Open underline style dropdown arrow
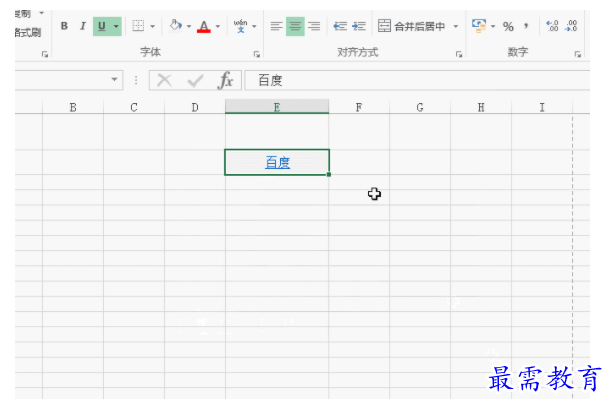 (x=116, y=26)
